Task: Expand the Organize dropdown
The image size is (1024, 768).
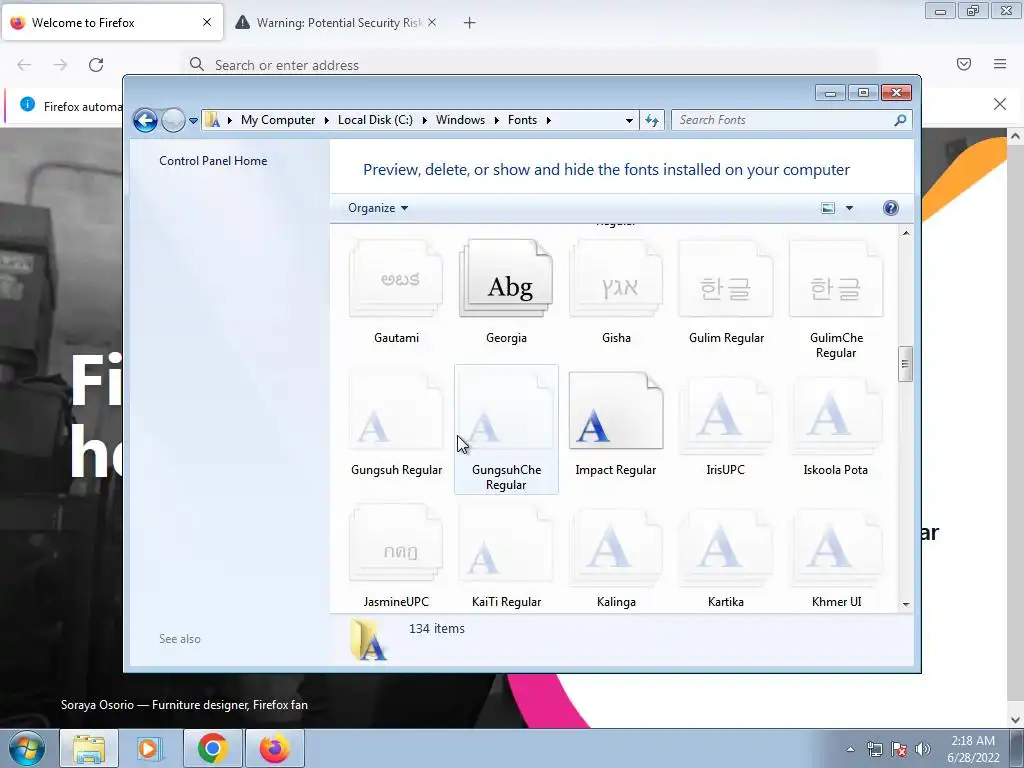Action: (x=377, y=208)
